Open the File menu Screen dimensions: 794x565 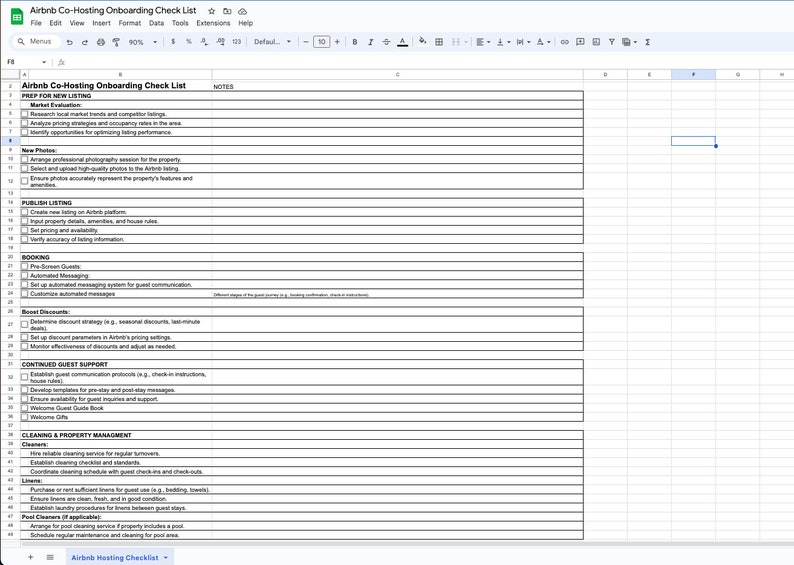coord(36,23)
